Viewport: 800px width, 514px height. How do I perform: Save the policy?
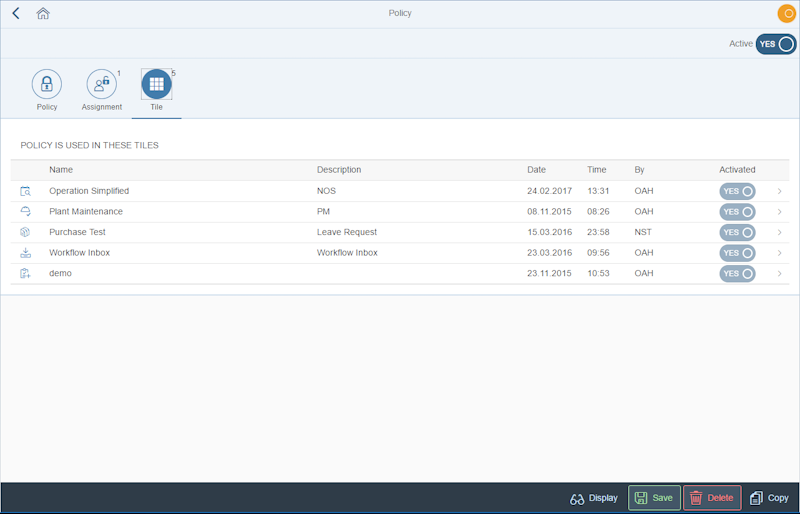tap(654, 498)
